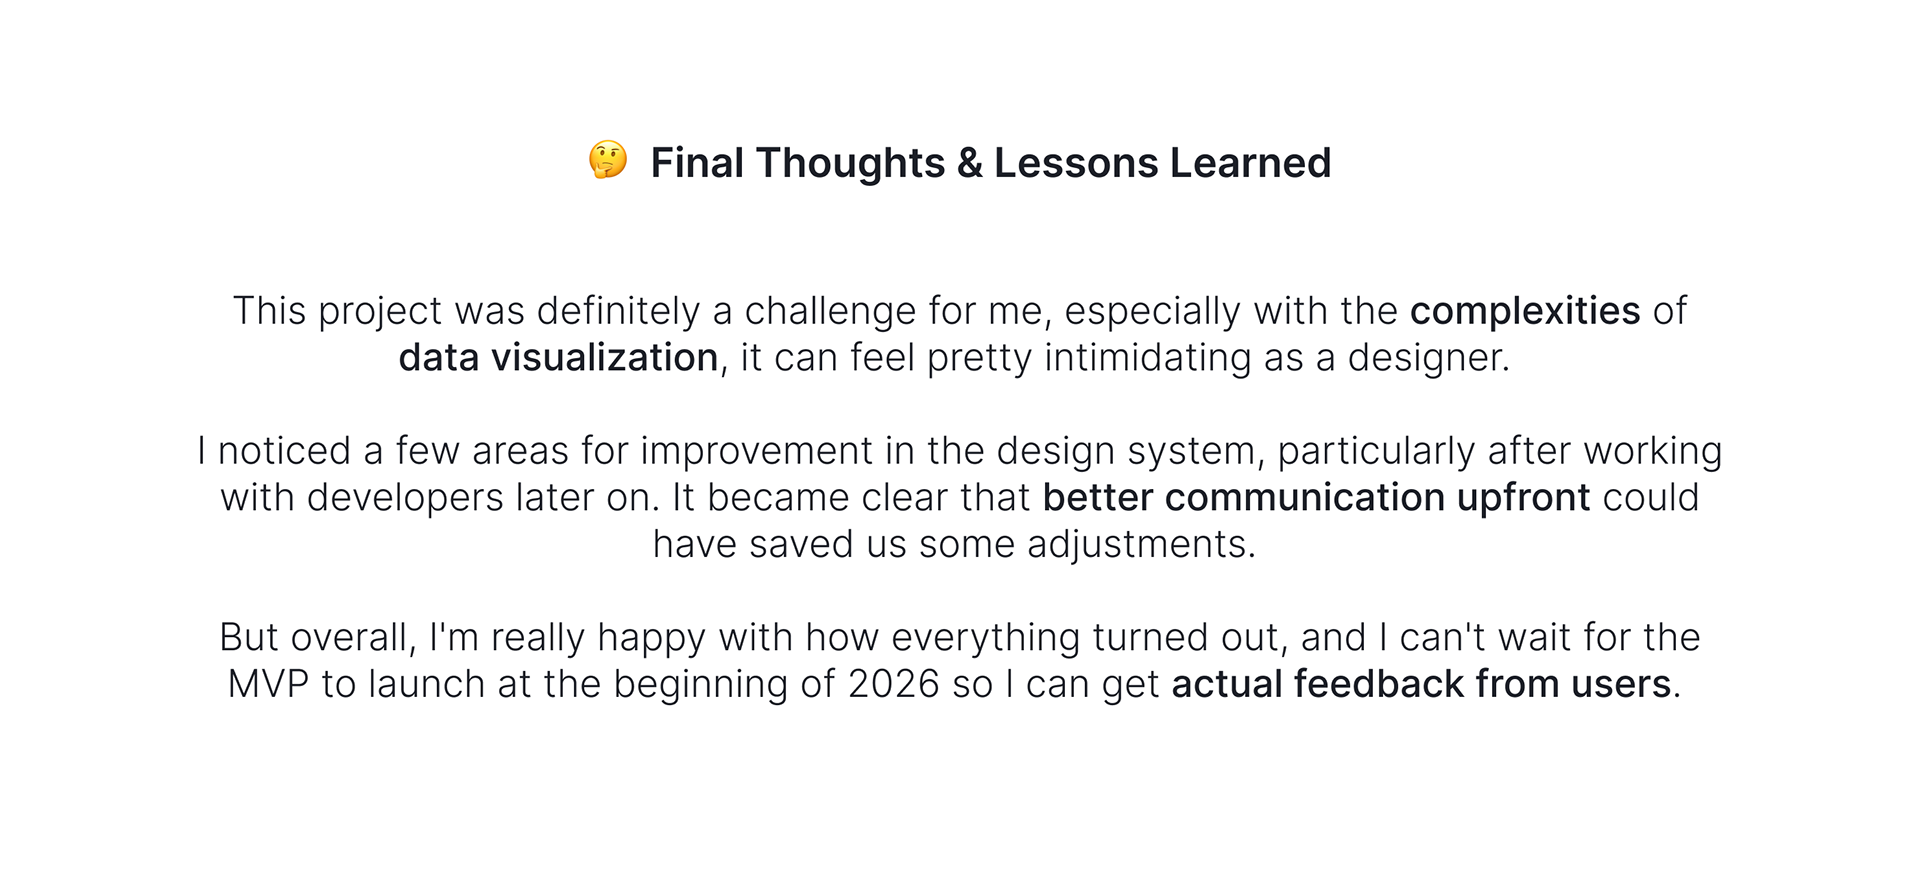Click the phrase "everything turned out"

1083,638
